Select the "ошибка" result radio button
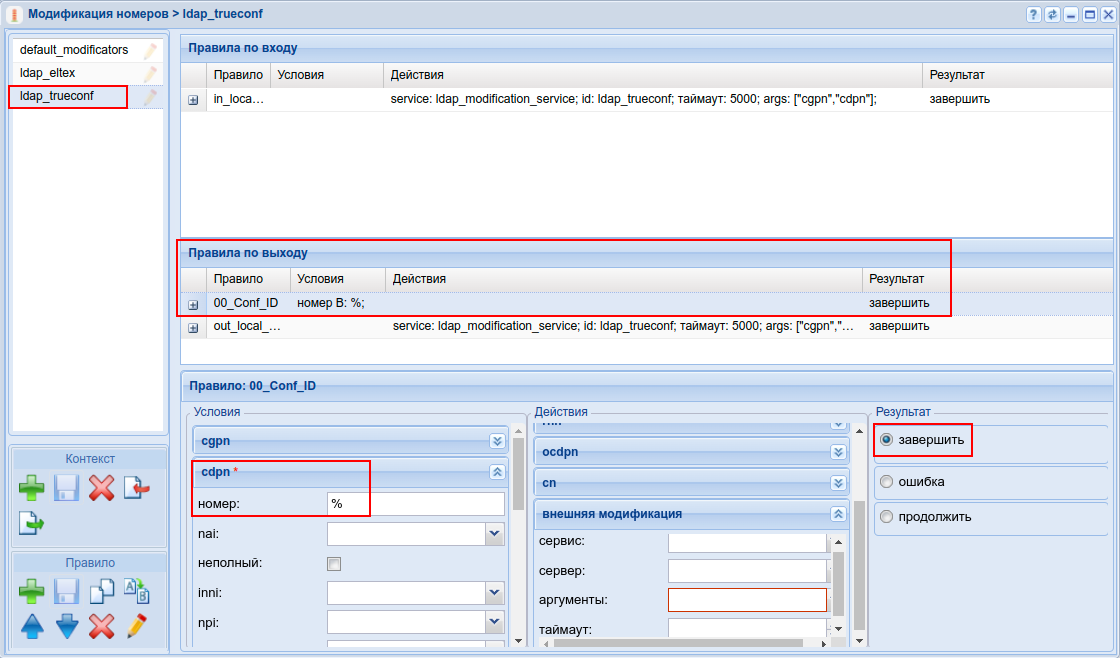Screen dimensions: 1120x658 coord(886,482)
